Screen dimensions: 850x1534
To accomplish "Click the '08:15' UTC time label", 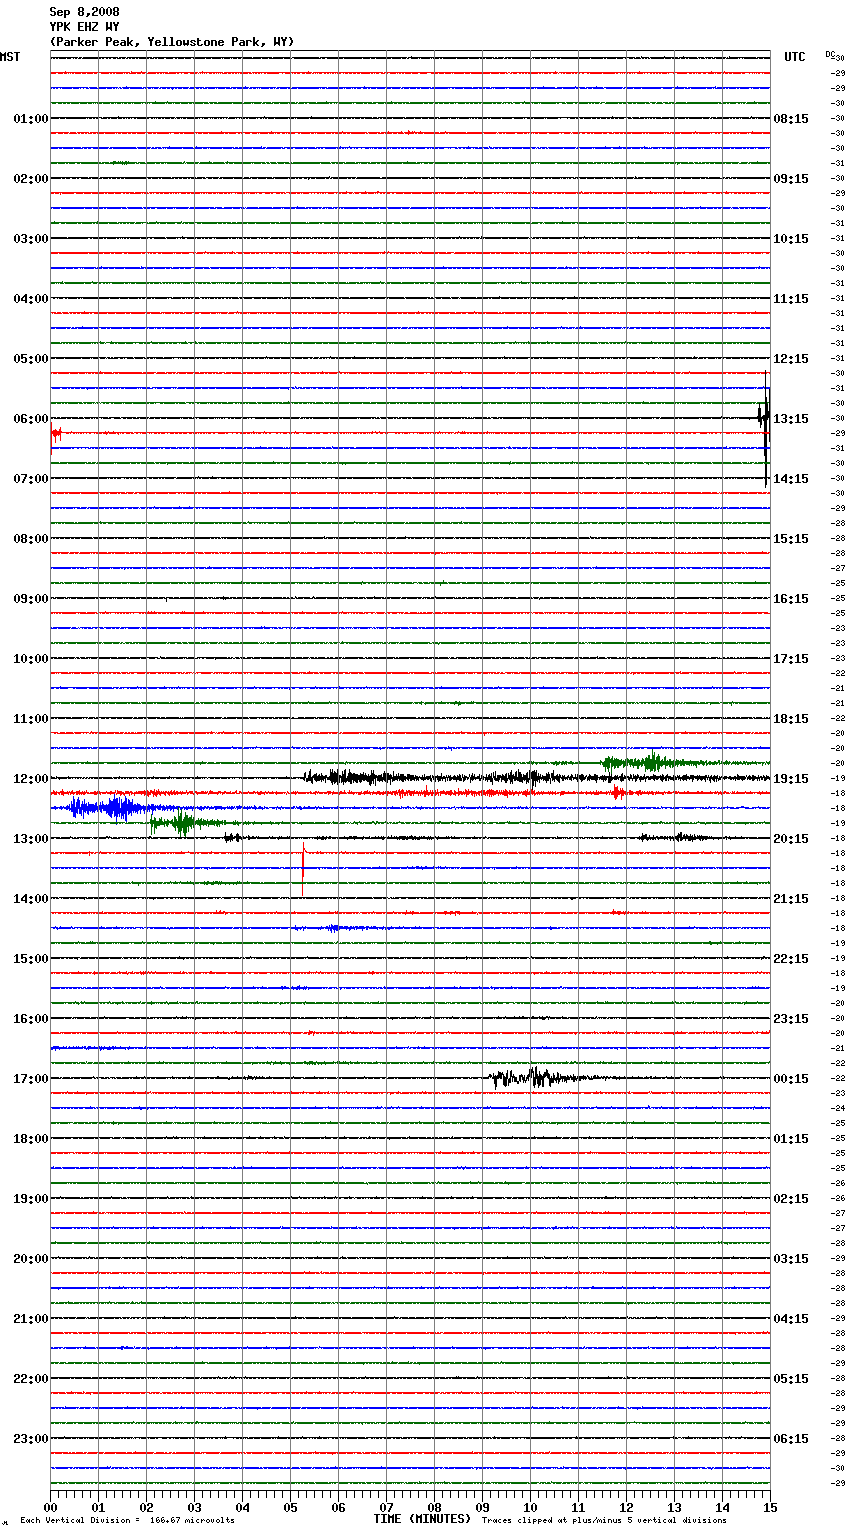I will tap(791, 119).
